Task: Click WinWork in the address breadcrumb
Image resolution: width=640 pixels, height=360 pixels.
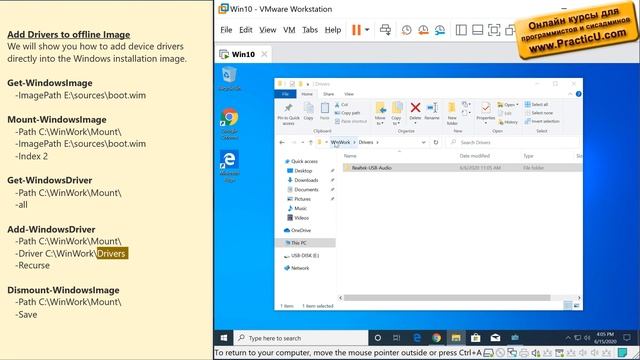Action: pyautogui.click(x=340, y=142)
